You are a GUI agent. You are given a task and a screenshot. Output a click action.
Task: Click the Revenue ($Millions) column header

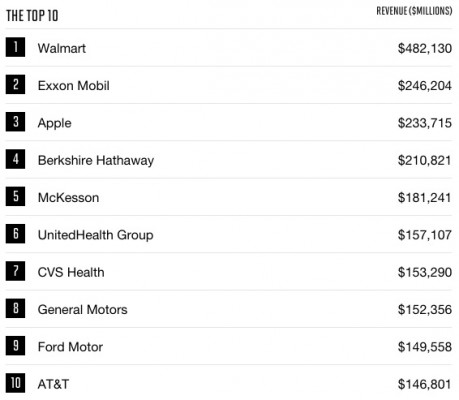point(414,11)
